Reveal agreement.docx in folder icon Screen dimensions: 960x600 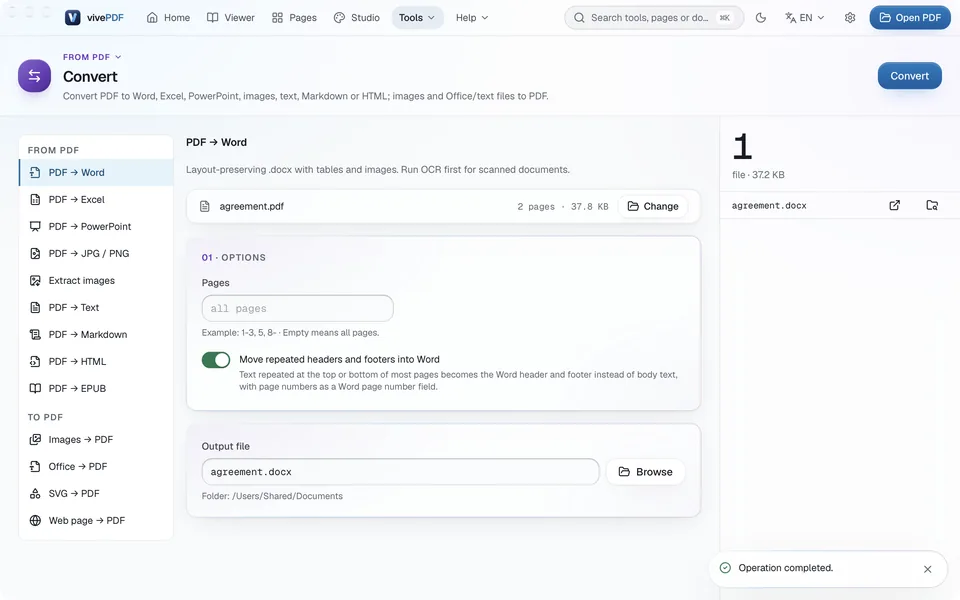[x=932, y=206]
